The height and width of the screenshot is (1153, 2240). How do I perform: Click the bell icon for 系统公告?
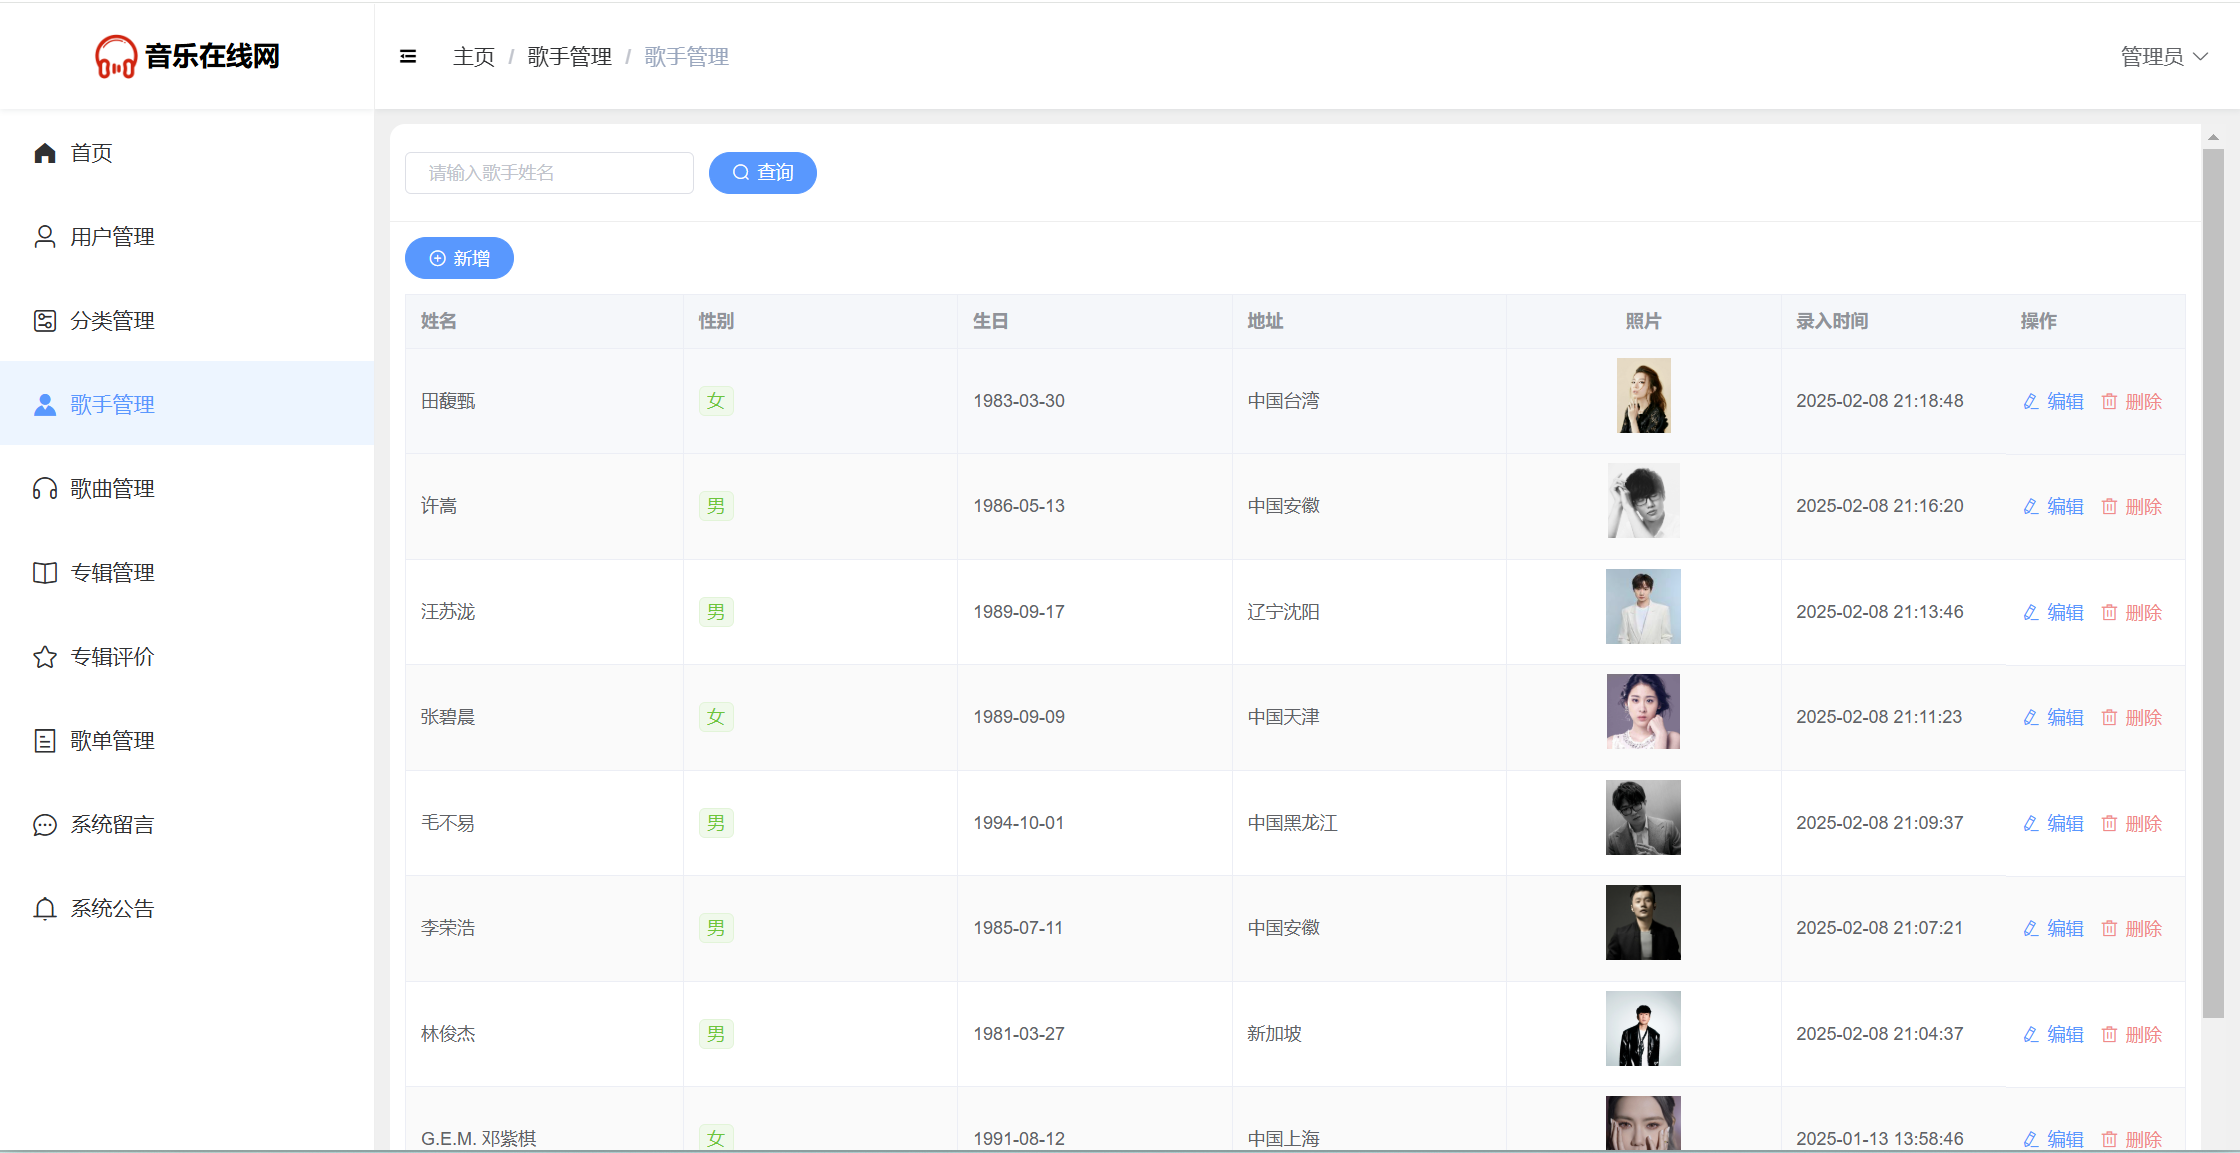pos(45,909)
